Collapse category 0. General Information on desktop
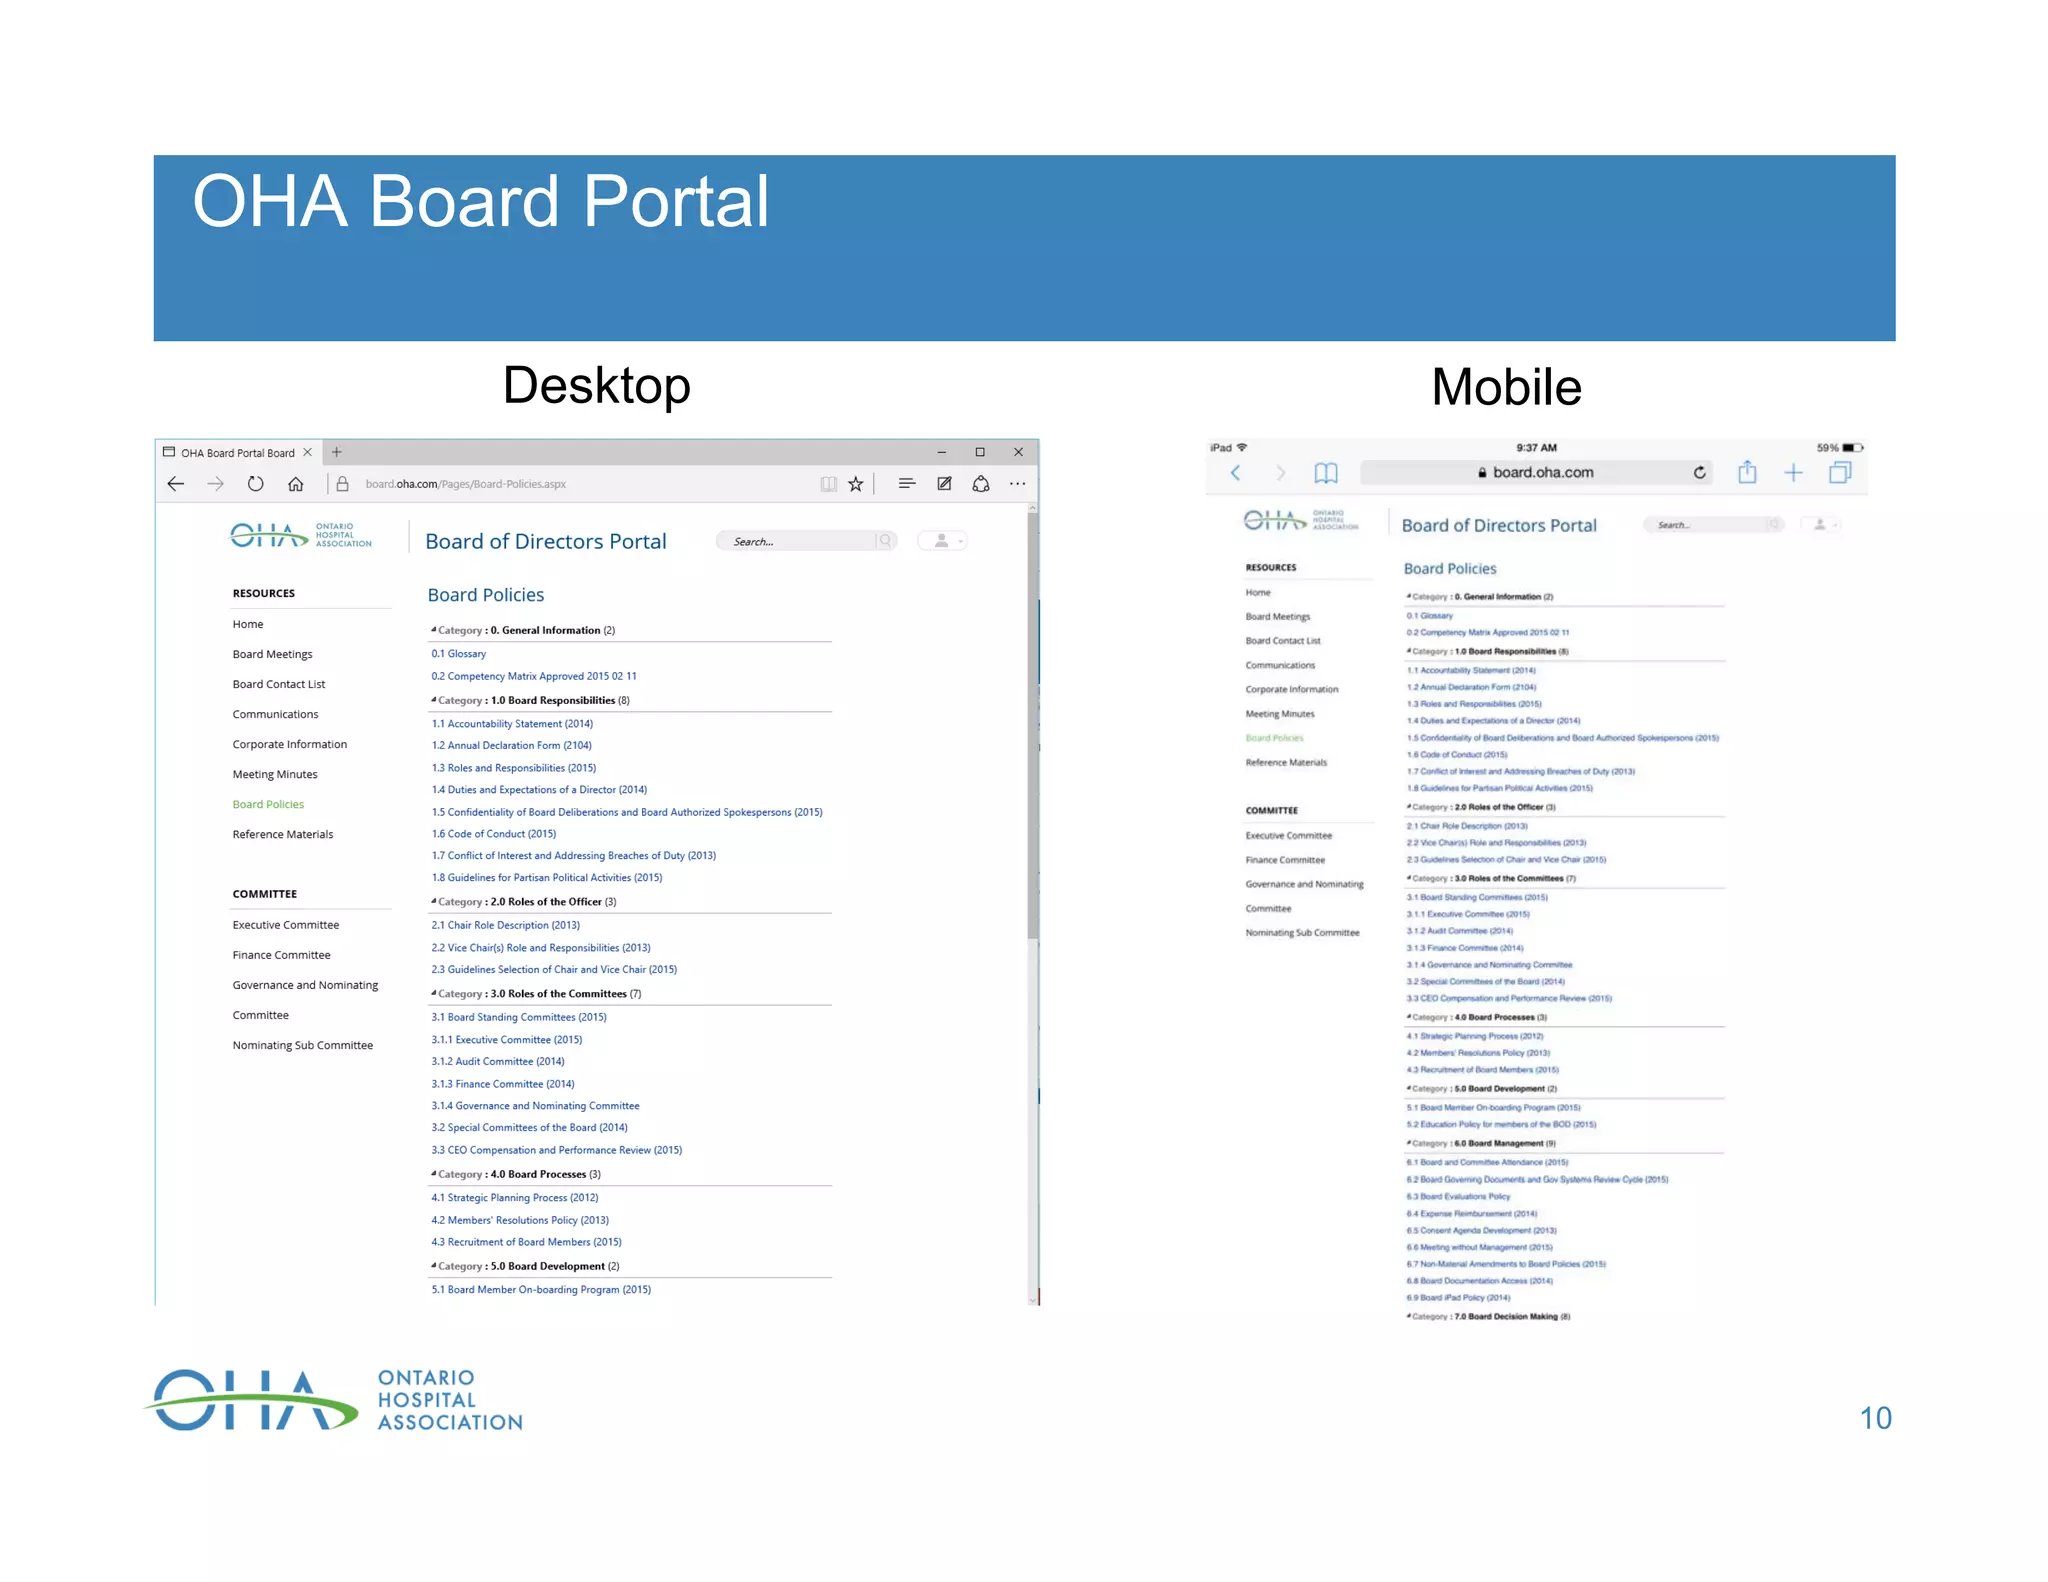The height and width of the screenshot is (1582, 2048). (434, 630)
